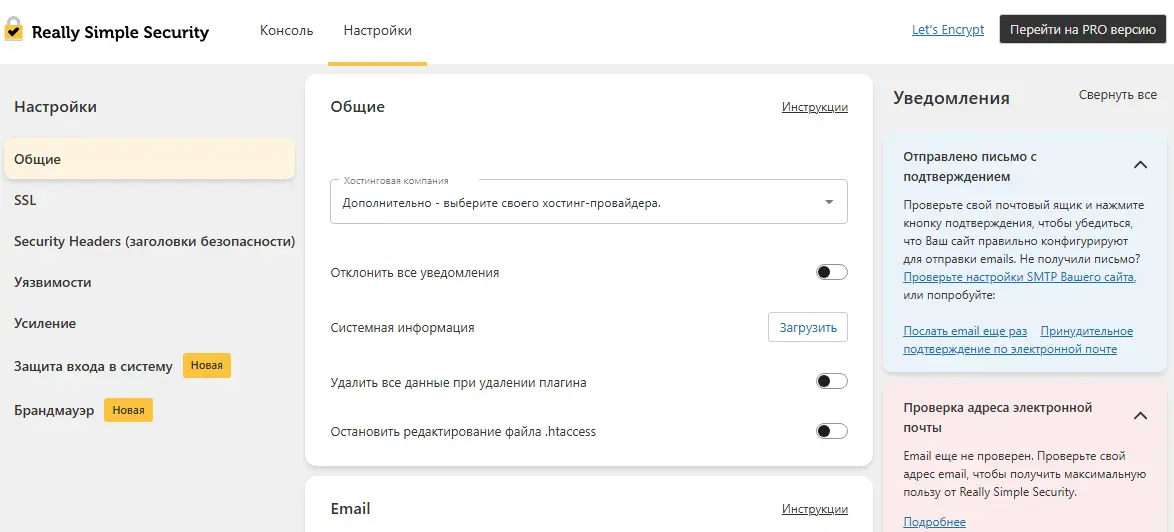
Task: Open Инструкции link in Email section
Action: pyautogui.click(x=814, y=509)
